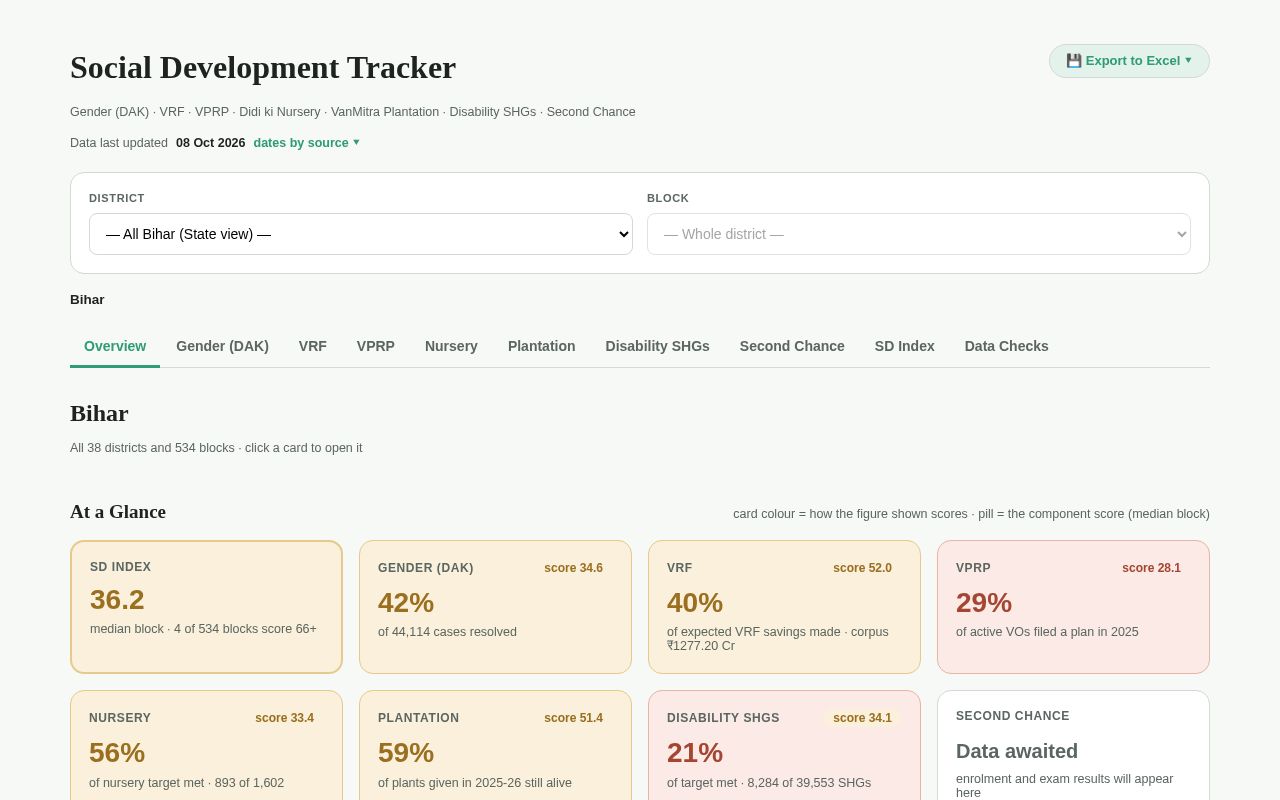Open the SD Index 36.2 card
This screenshot has width=1280, height=800.
pos(206,607)
